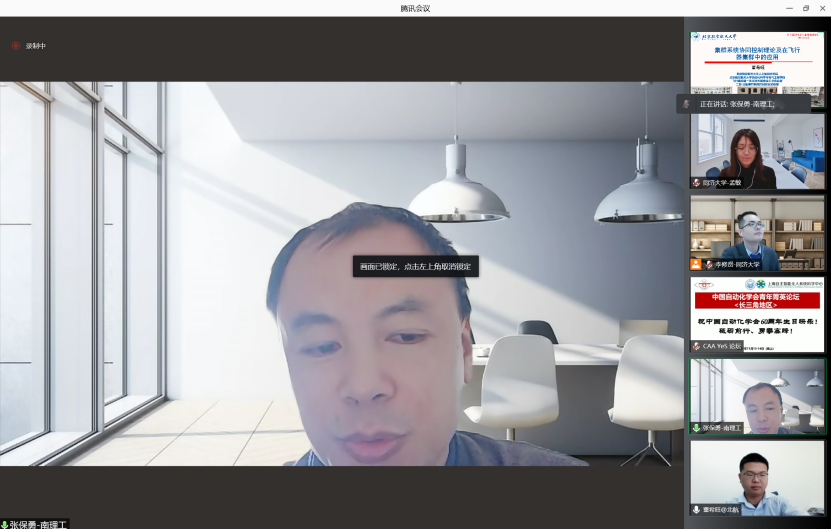Click the microphone icon in 正在讲话 banner
This screenshot has width=831, height=529.
point(686,104)
